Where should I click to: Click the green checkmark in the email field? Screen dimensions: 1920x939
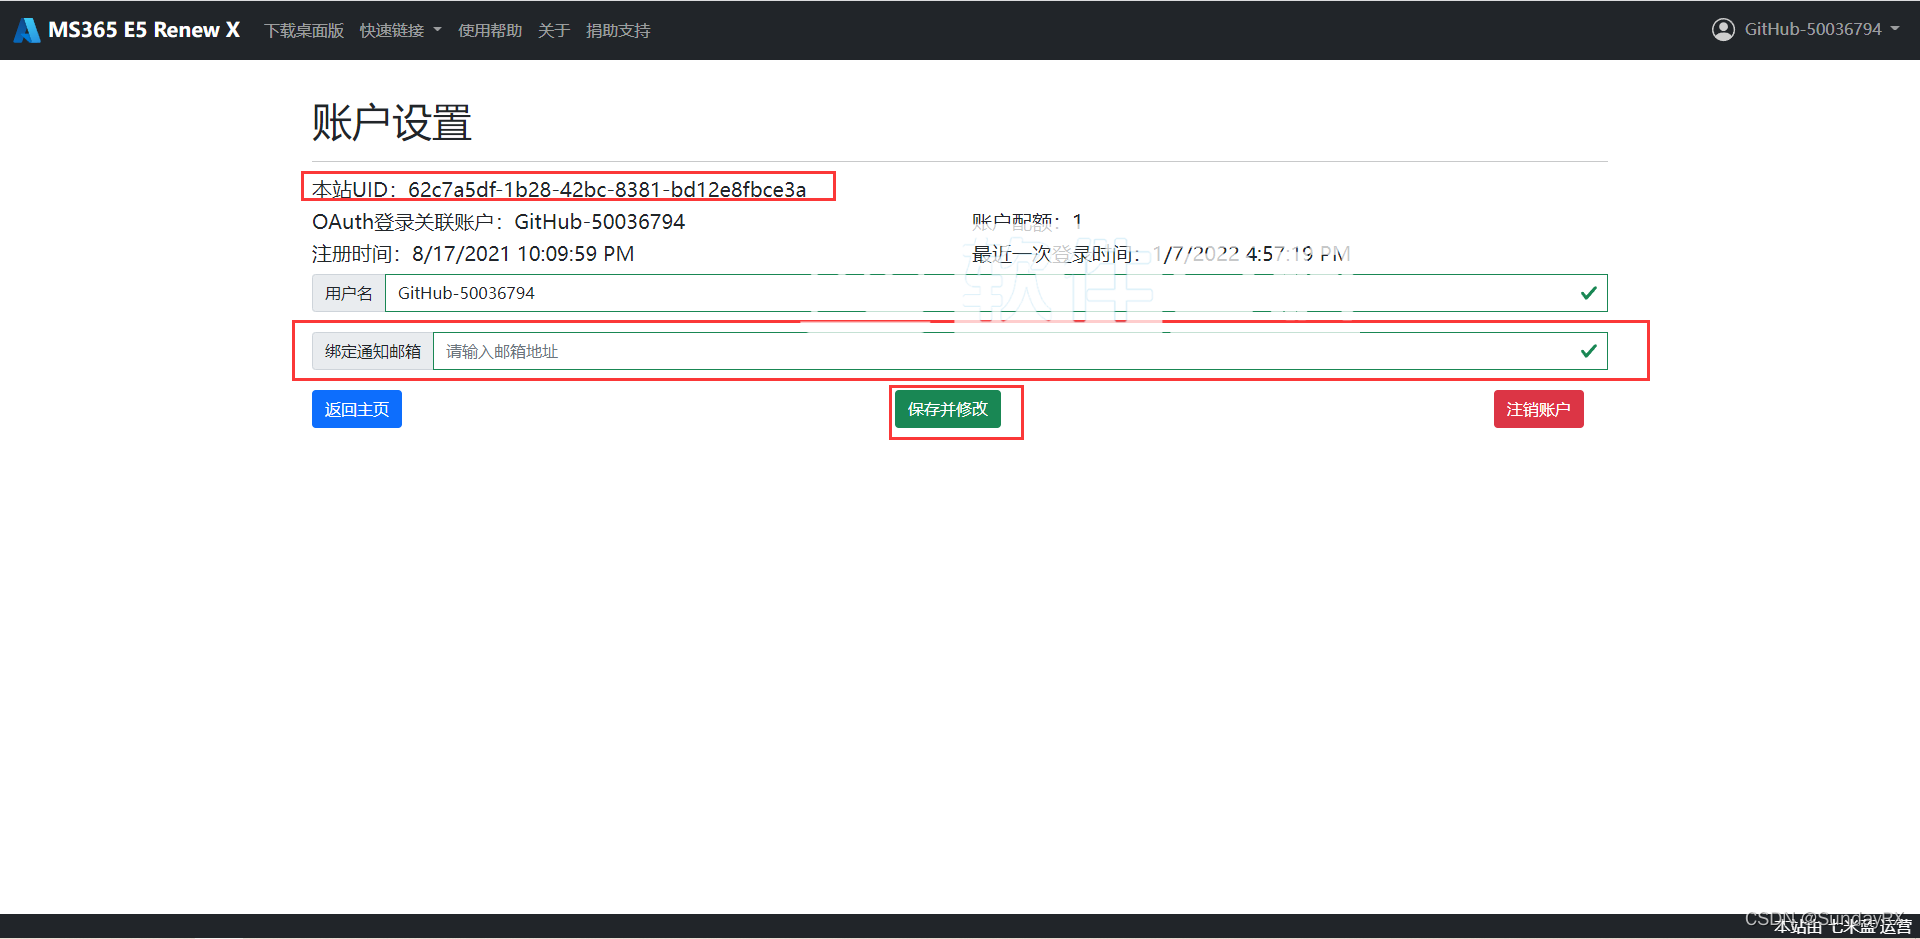coord(1588,351)
